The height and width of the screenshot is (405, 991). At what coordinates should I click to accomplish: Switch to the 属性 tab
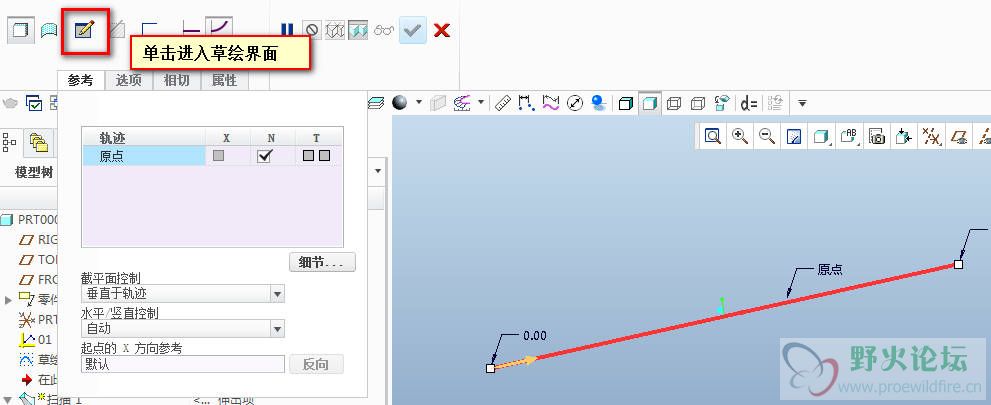(224, 80)
